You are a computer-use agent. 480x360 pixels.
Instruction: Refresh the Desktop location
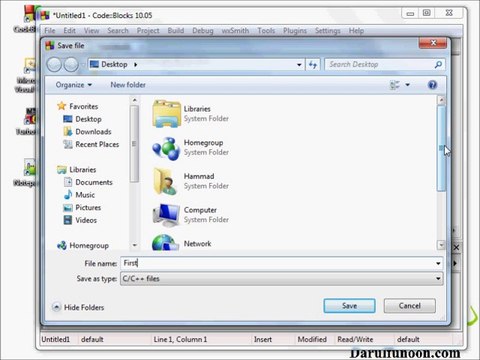pyautogui.click(x=313, y=64)
